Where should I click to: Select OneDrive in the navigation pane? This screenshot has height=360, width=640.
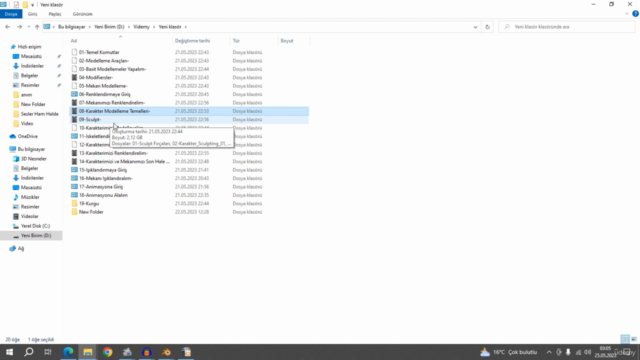[x=27, y=136]
